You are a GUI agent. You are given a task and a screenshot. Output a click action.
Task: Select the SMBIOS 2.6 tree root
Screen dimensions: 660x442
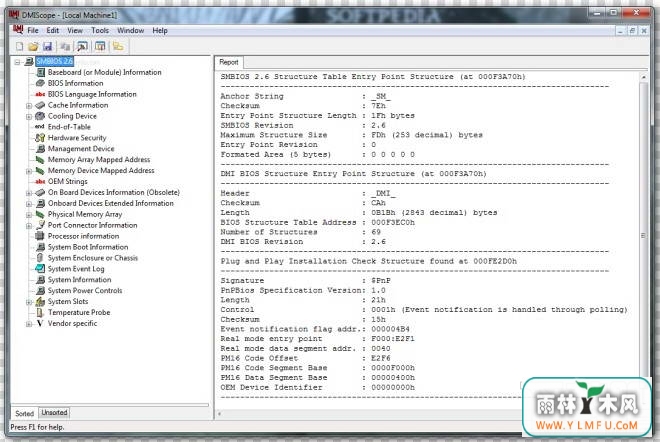[55, 61]
